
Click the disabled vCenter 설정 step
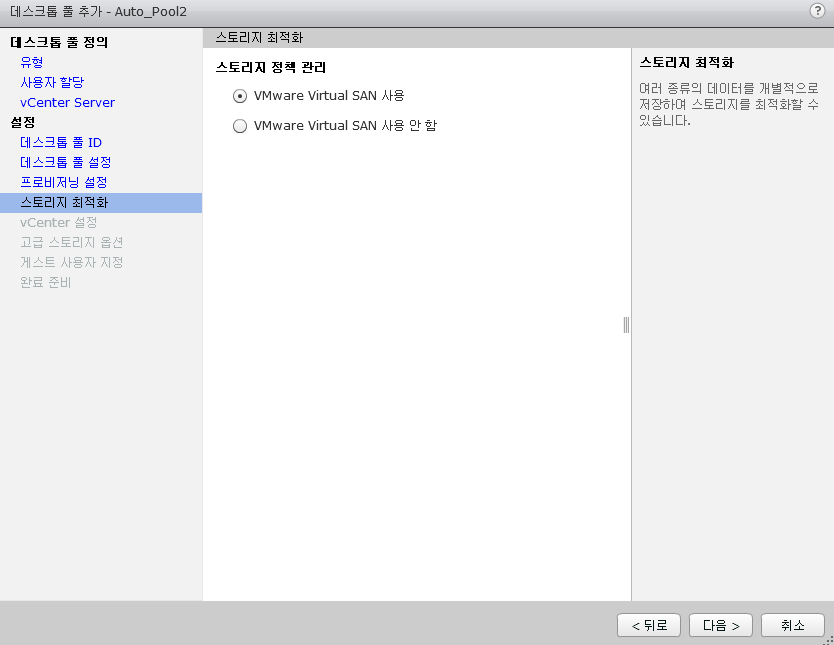(59, 222)
